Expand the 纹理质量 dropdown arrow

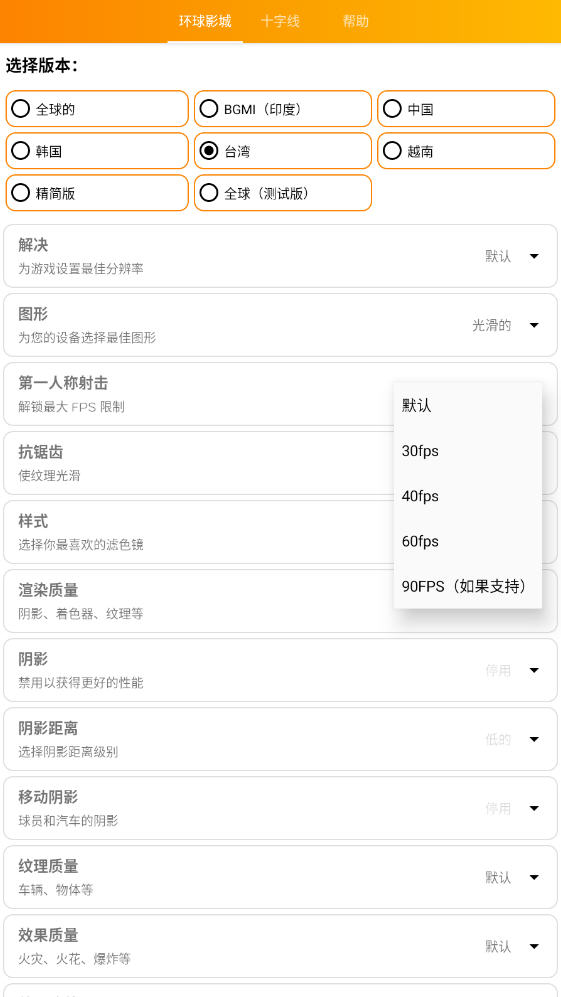click(534, 877)
